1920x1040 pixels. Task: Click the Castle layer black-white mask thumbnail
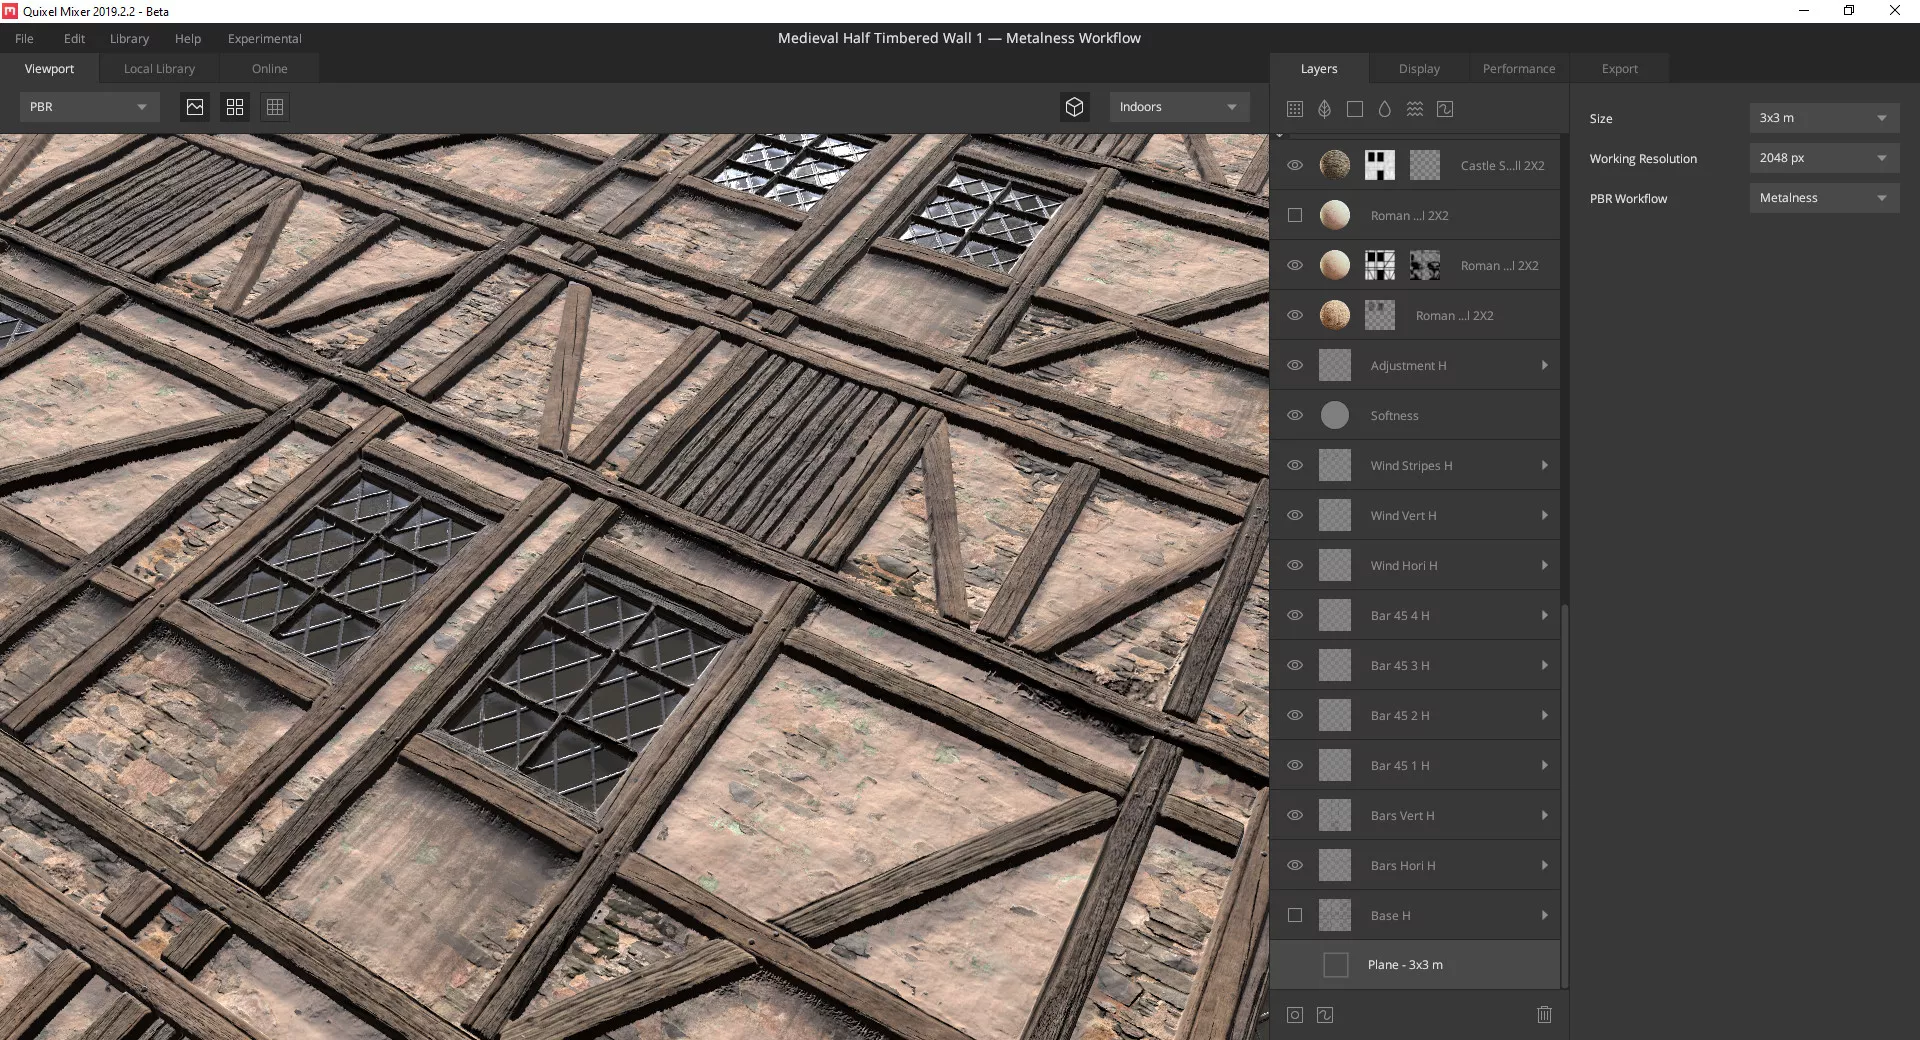coord(1380,165)
